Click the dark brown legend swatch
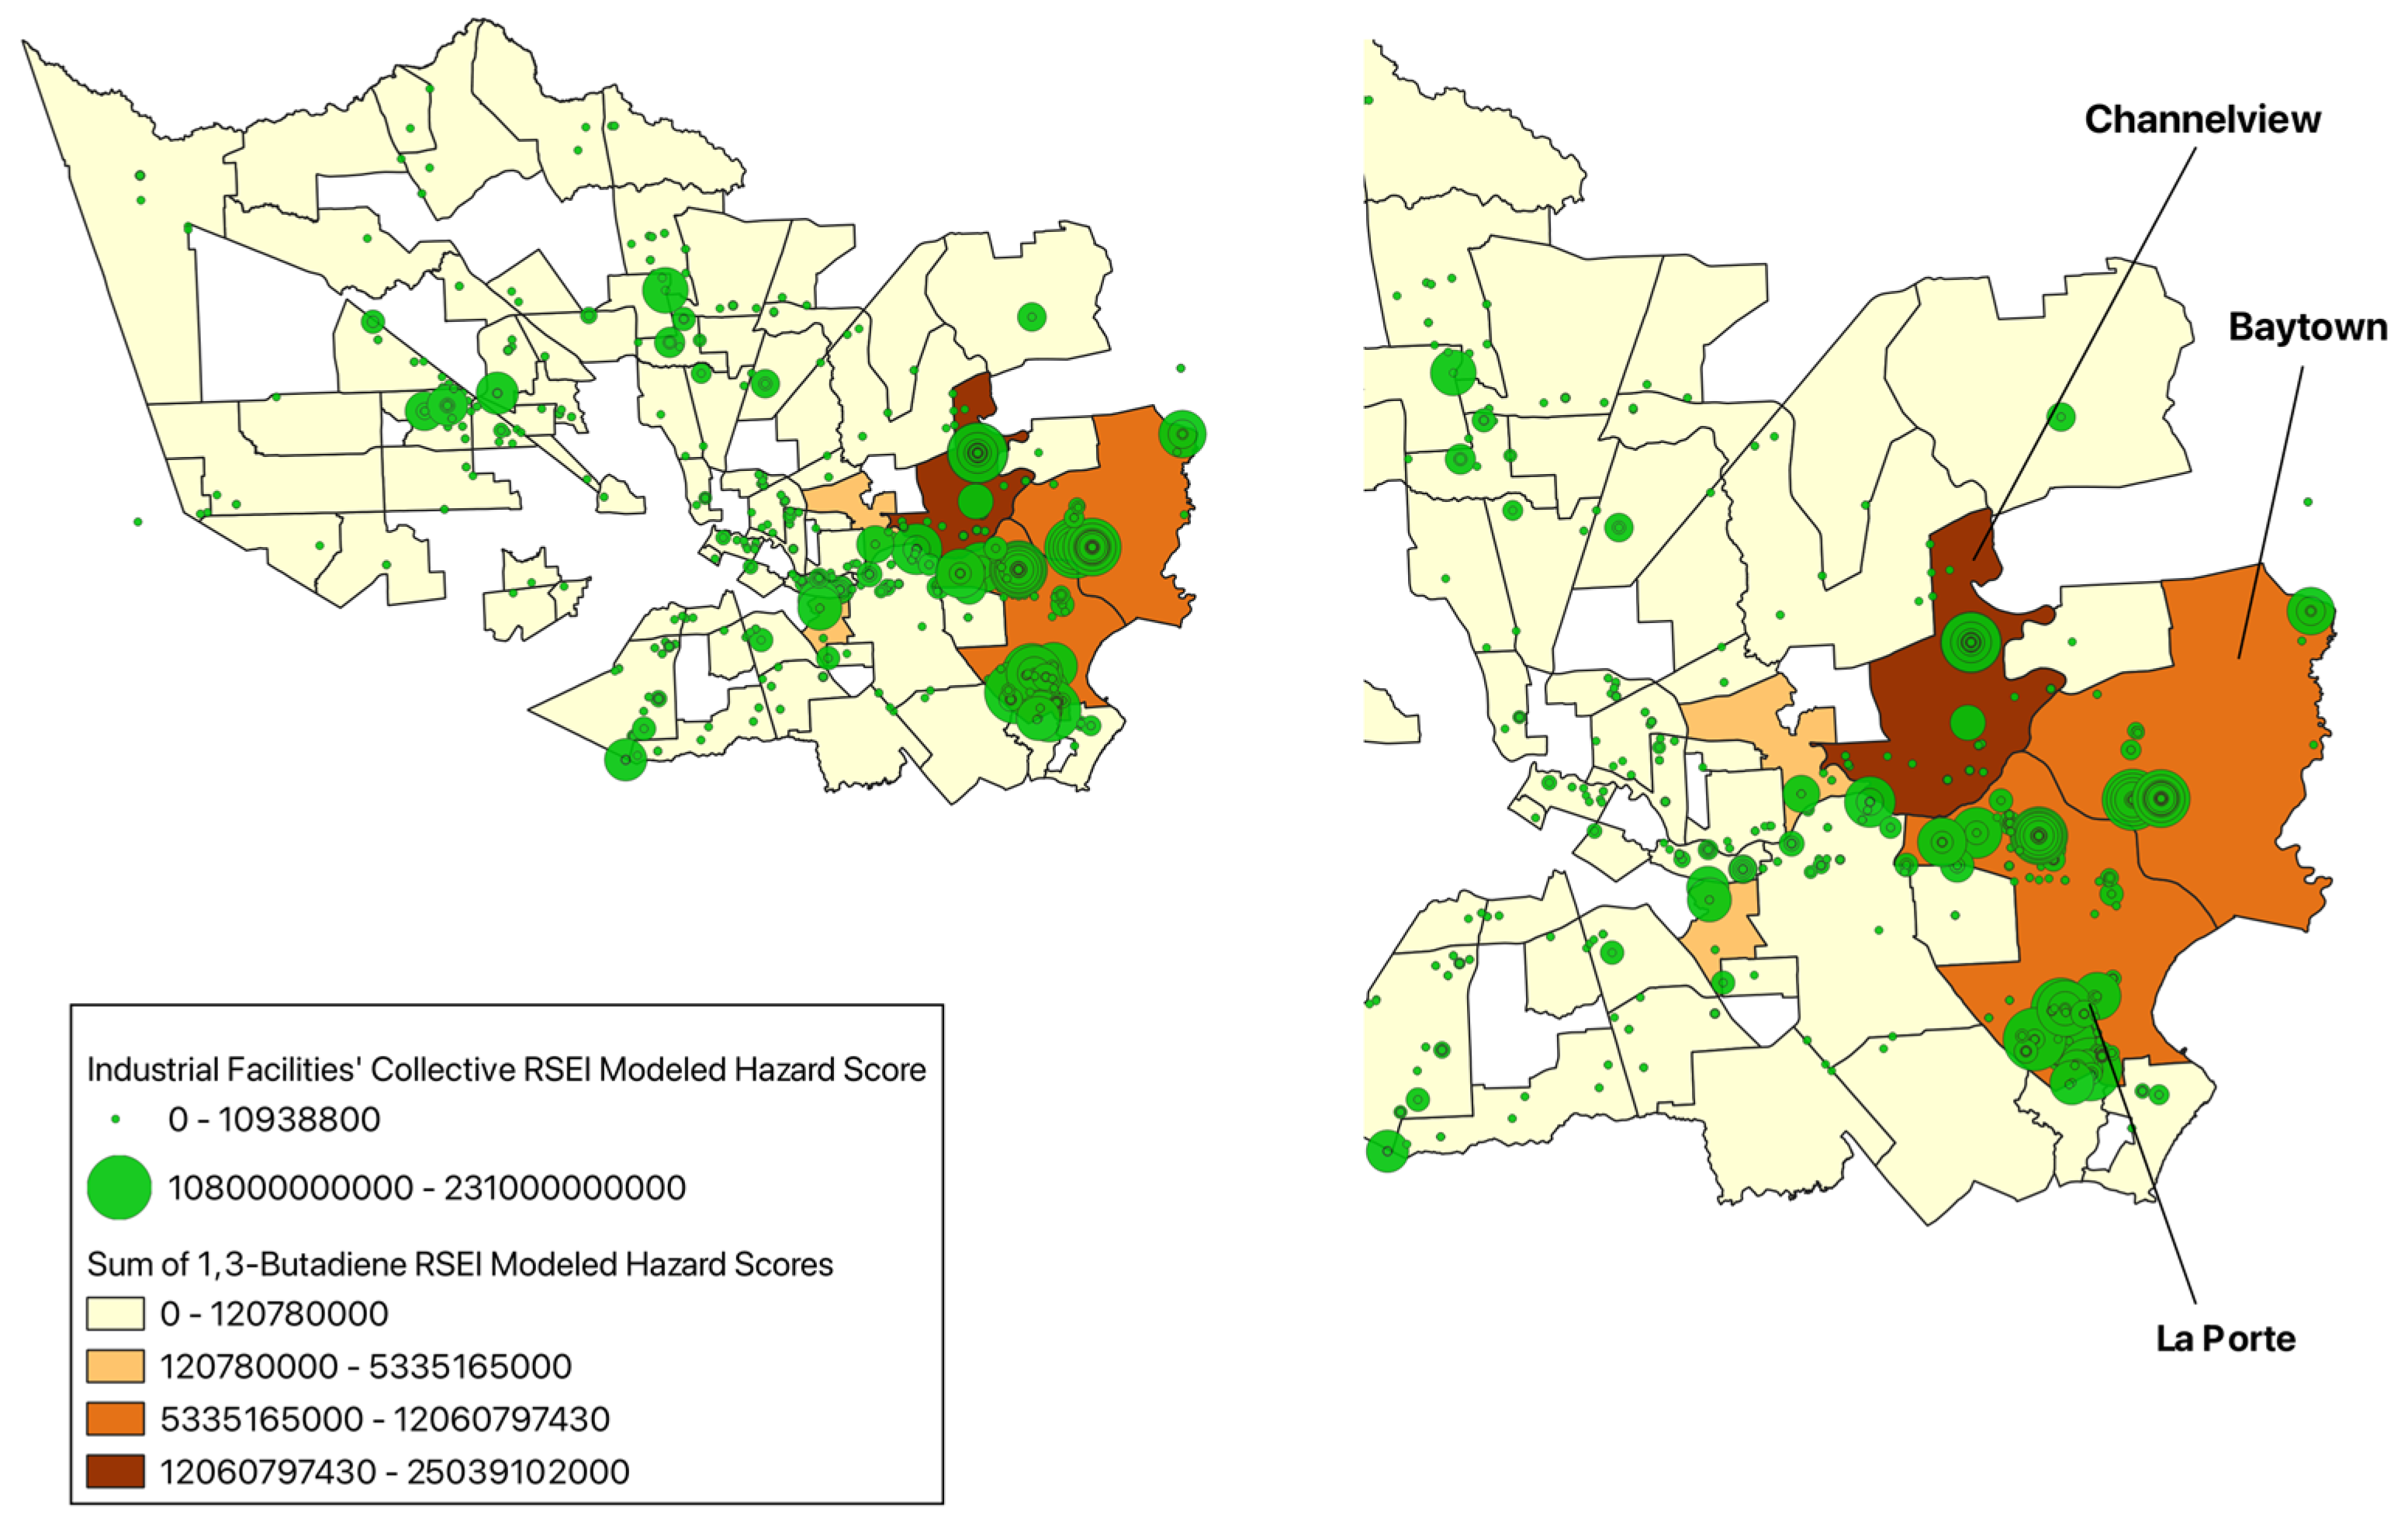The image size is (2408, 1523). pos(115,1472)
